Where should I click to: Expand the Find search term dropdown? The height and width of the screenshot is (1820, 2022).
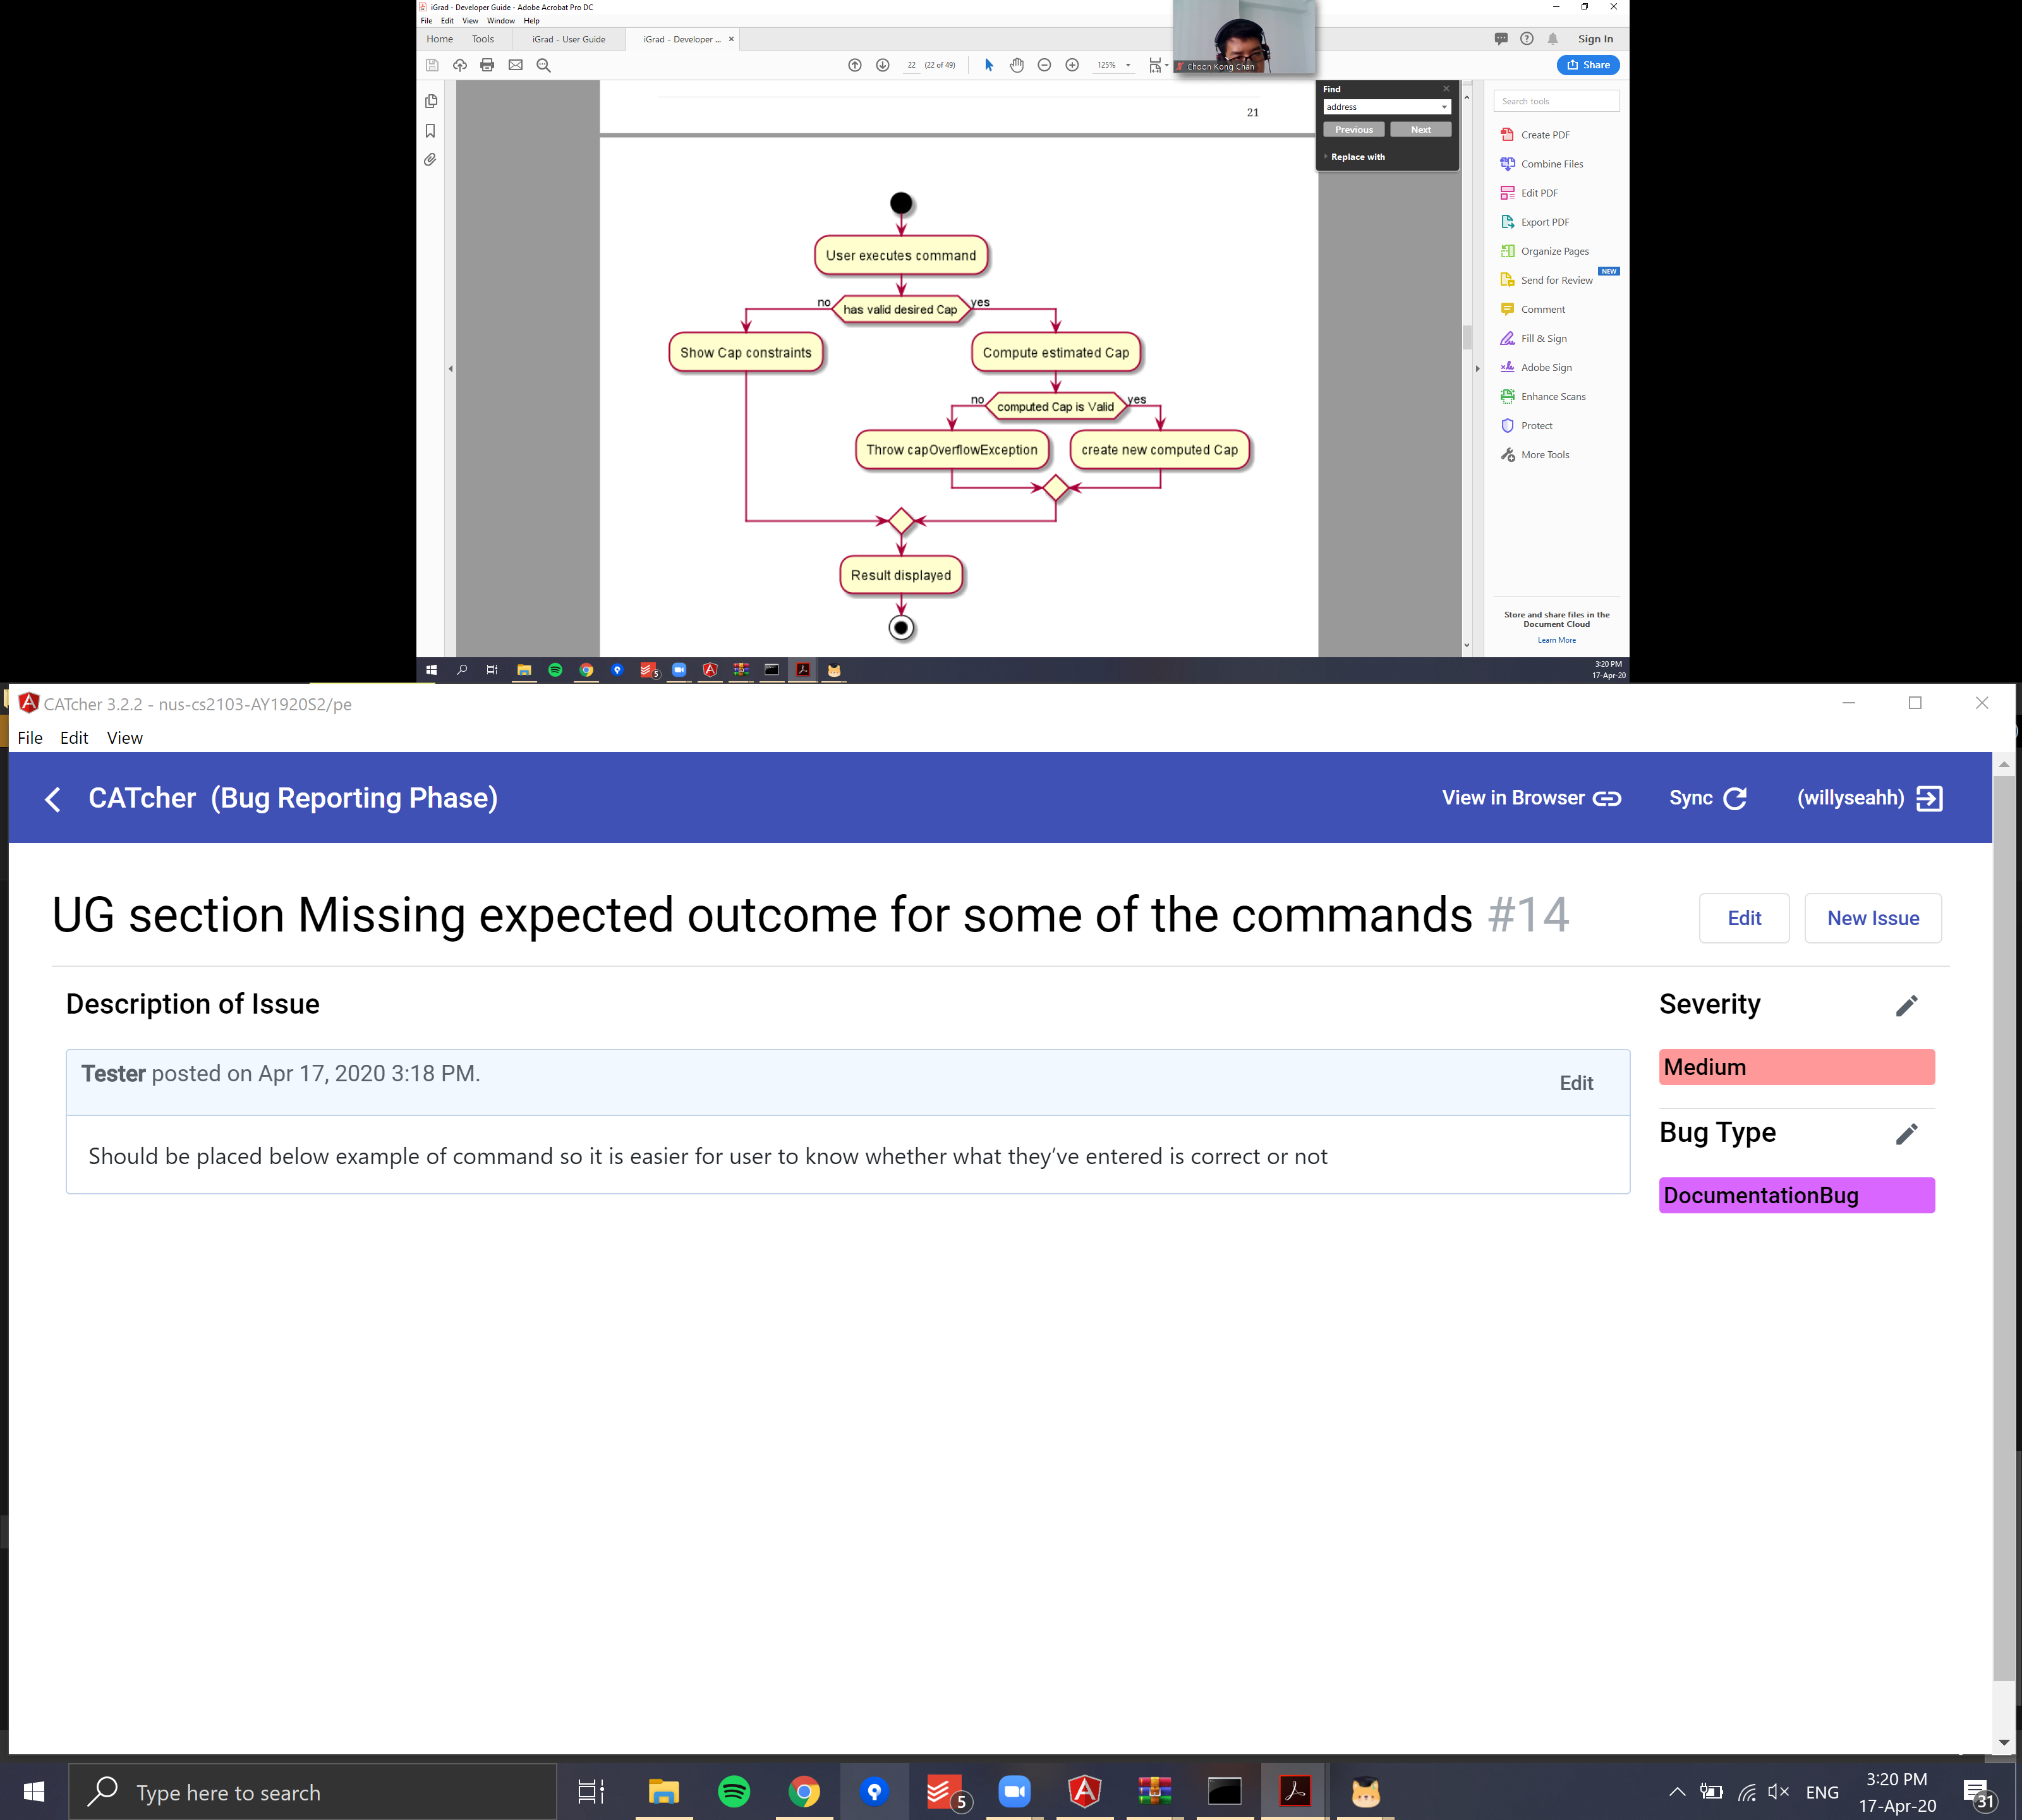[x=1444, y=107]
